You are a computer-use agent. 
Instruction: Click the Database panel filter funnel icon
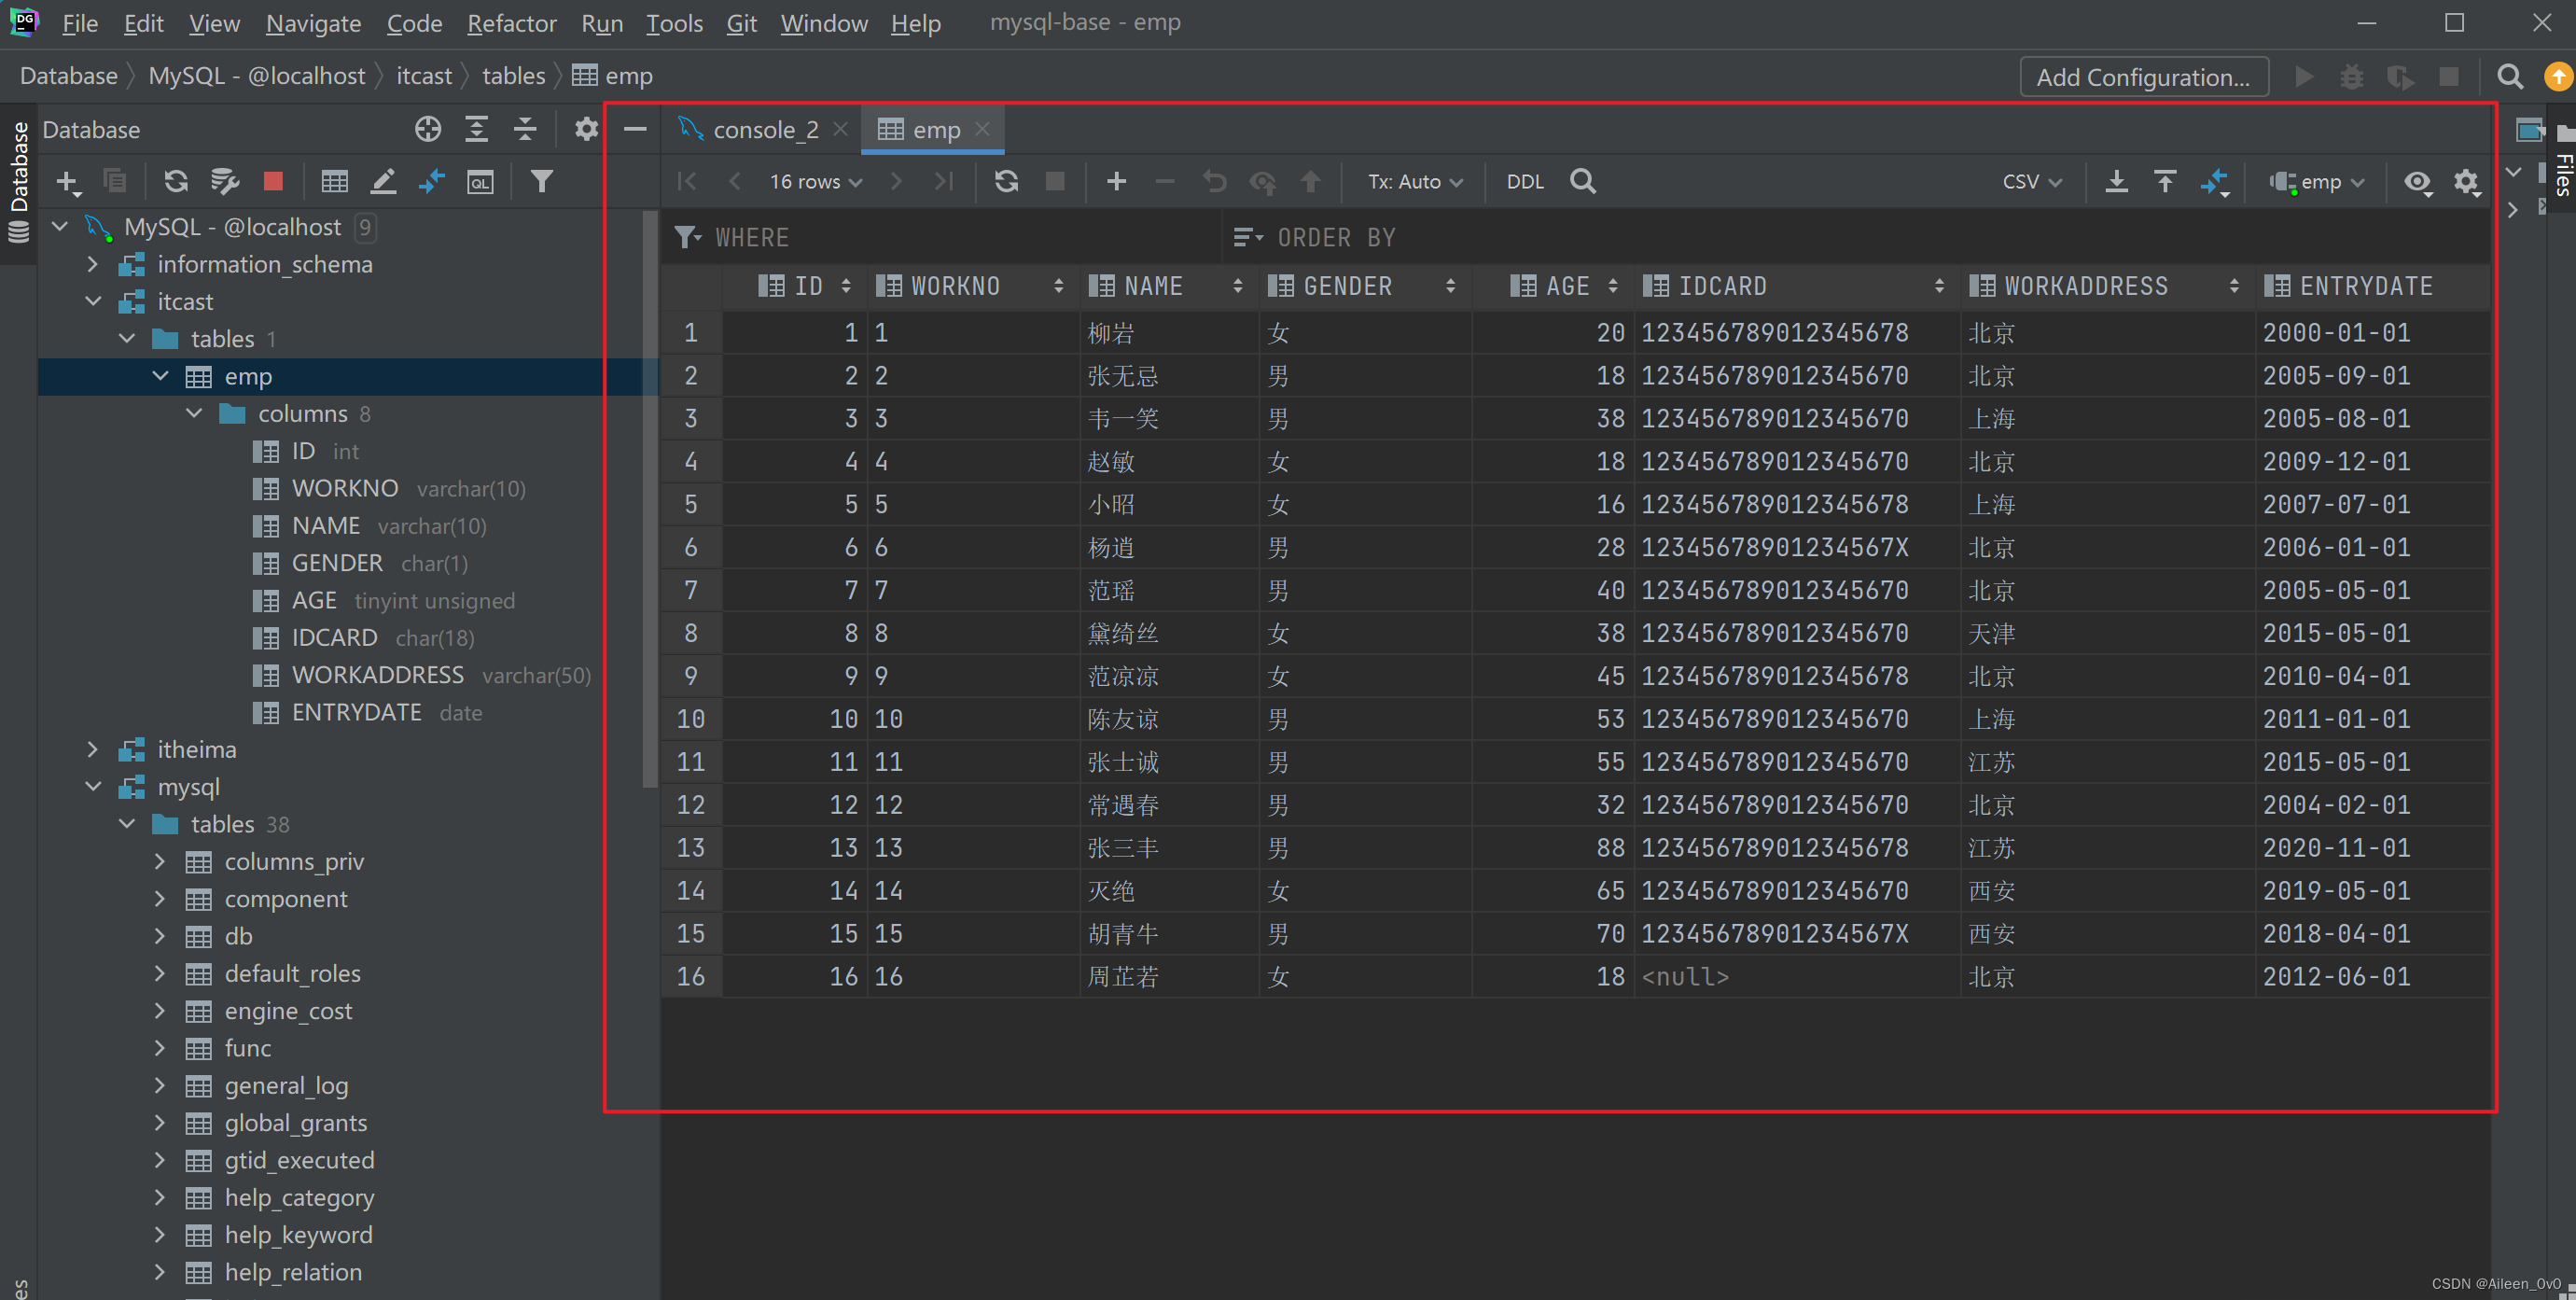pos(541,181)
